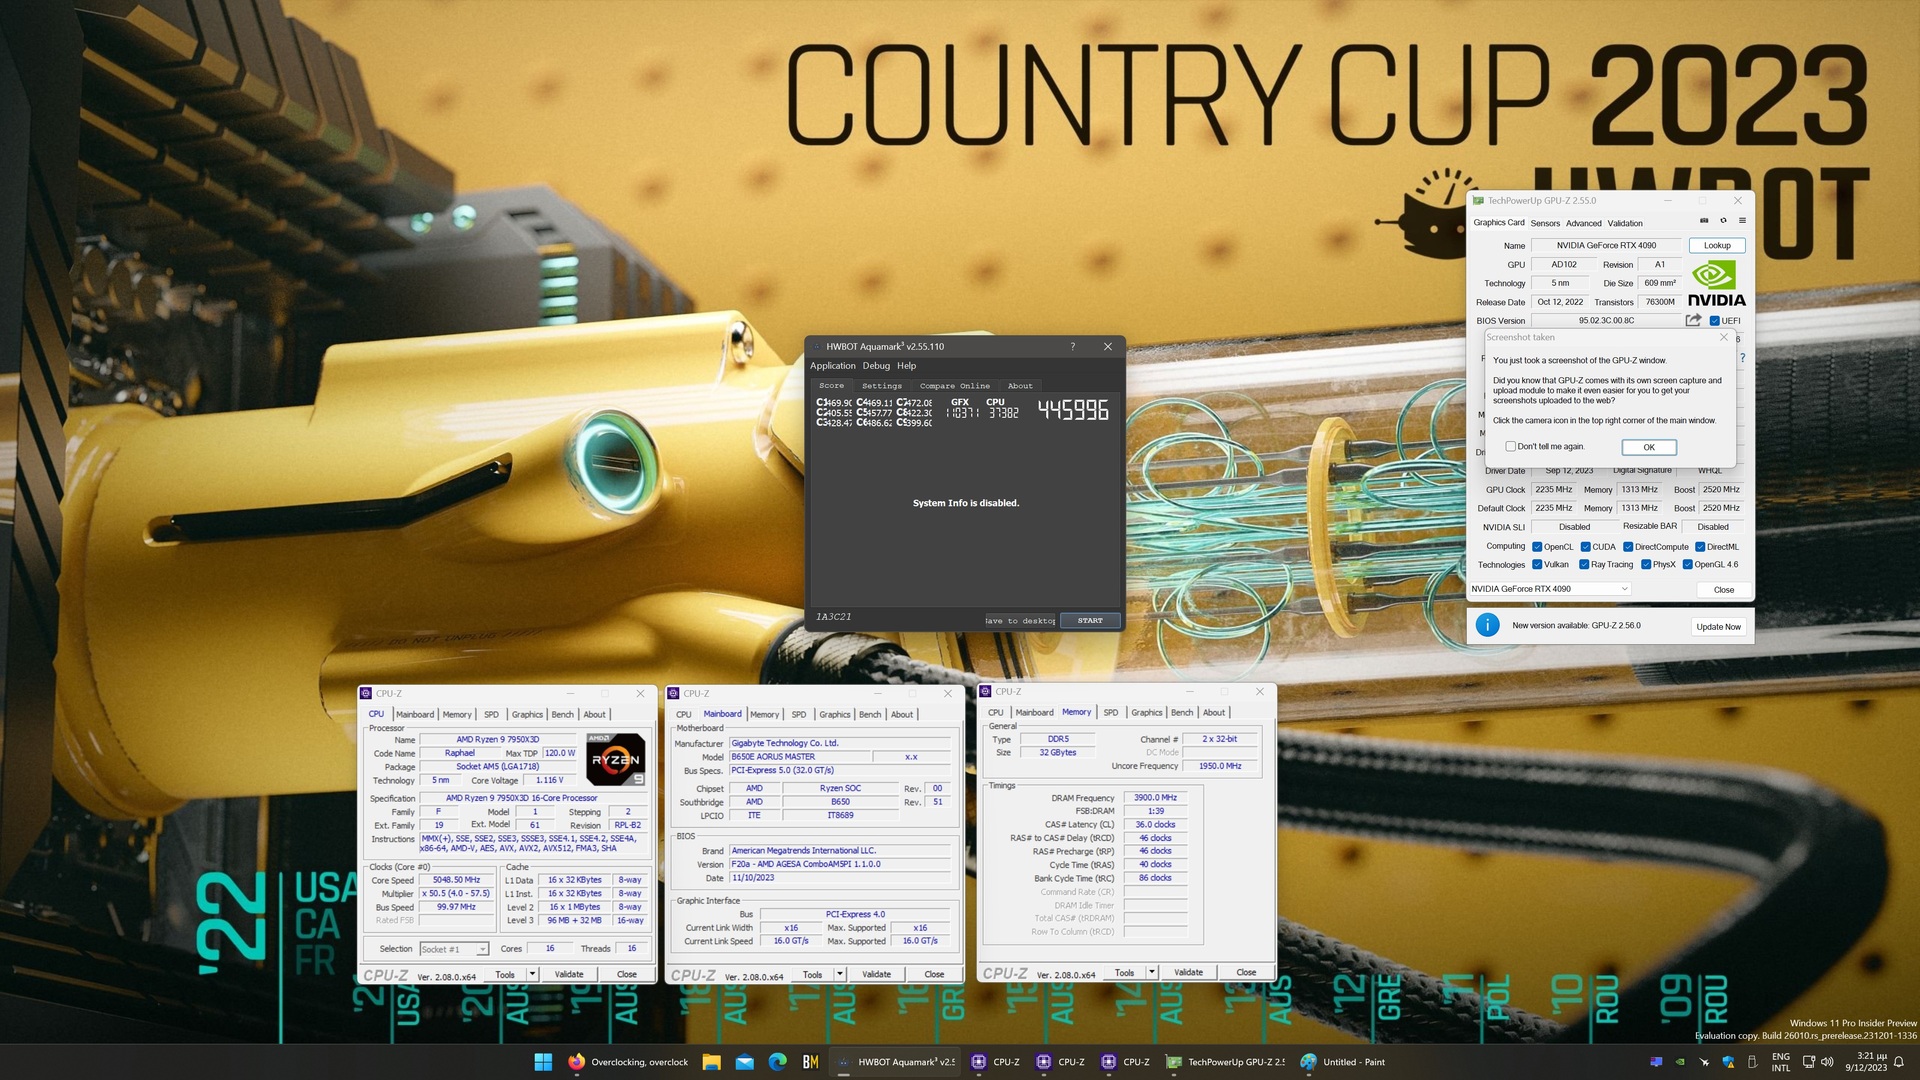This screenshot has width=1920, height=1080.
Task: Open the notification bell in system tray
Action: [1899, 1062]
